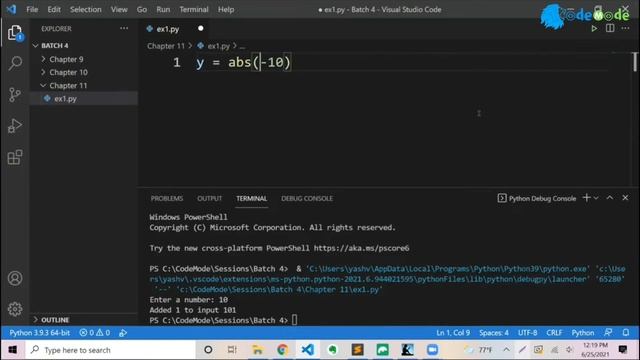Viewport: 640px width, 360px height.
Task: Click Ln 1, Col 9 position indicator
Action: [x=453, y=333]
